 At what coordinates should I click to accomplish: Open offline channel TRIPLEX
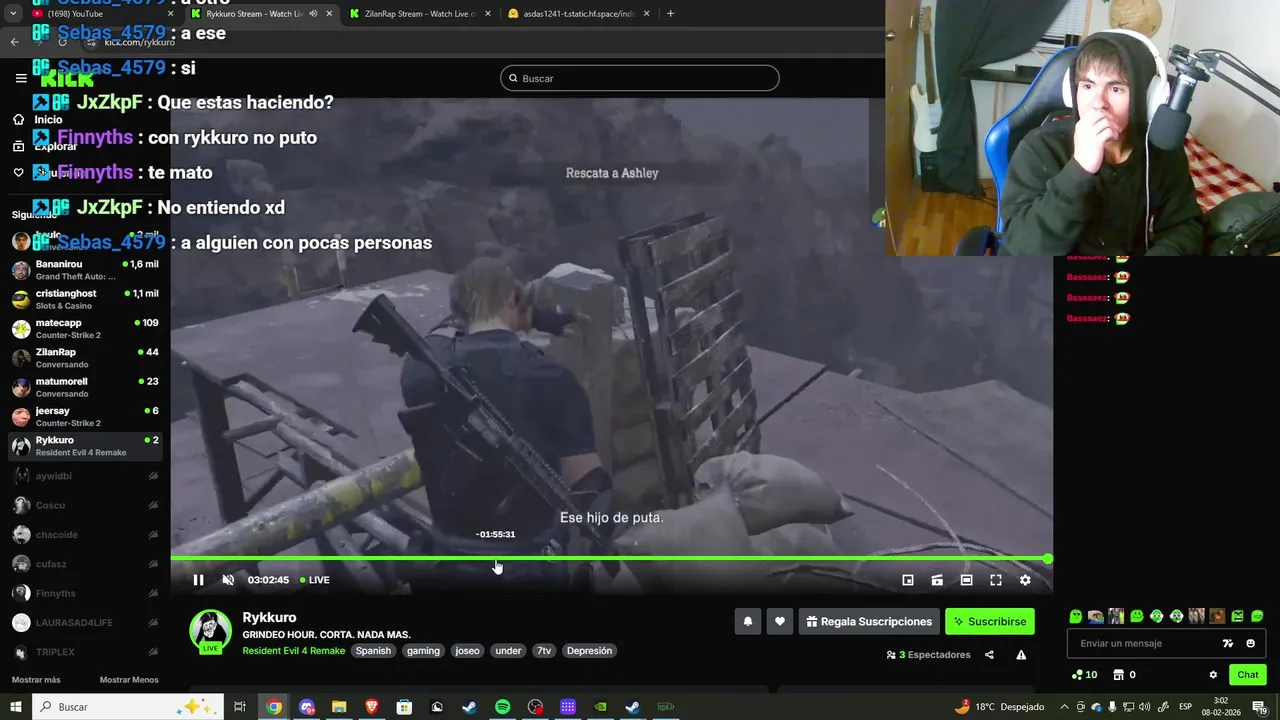point(85,652)
